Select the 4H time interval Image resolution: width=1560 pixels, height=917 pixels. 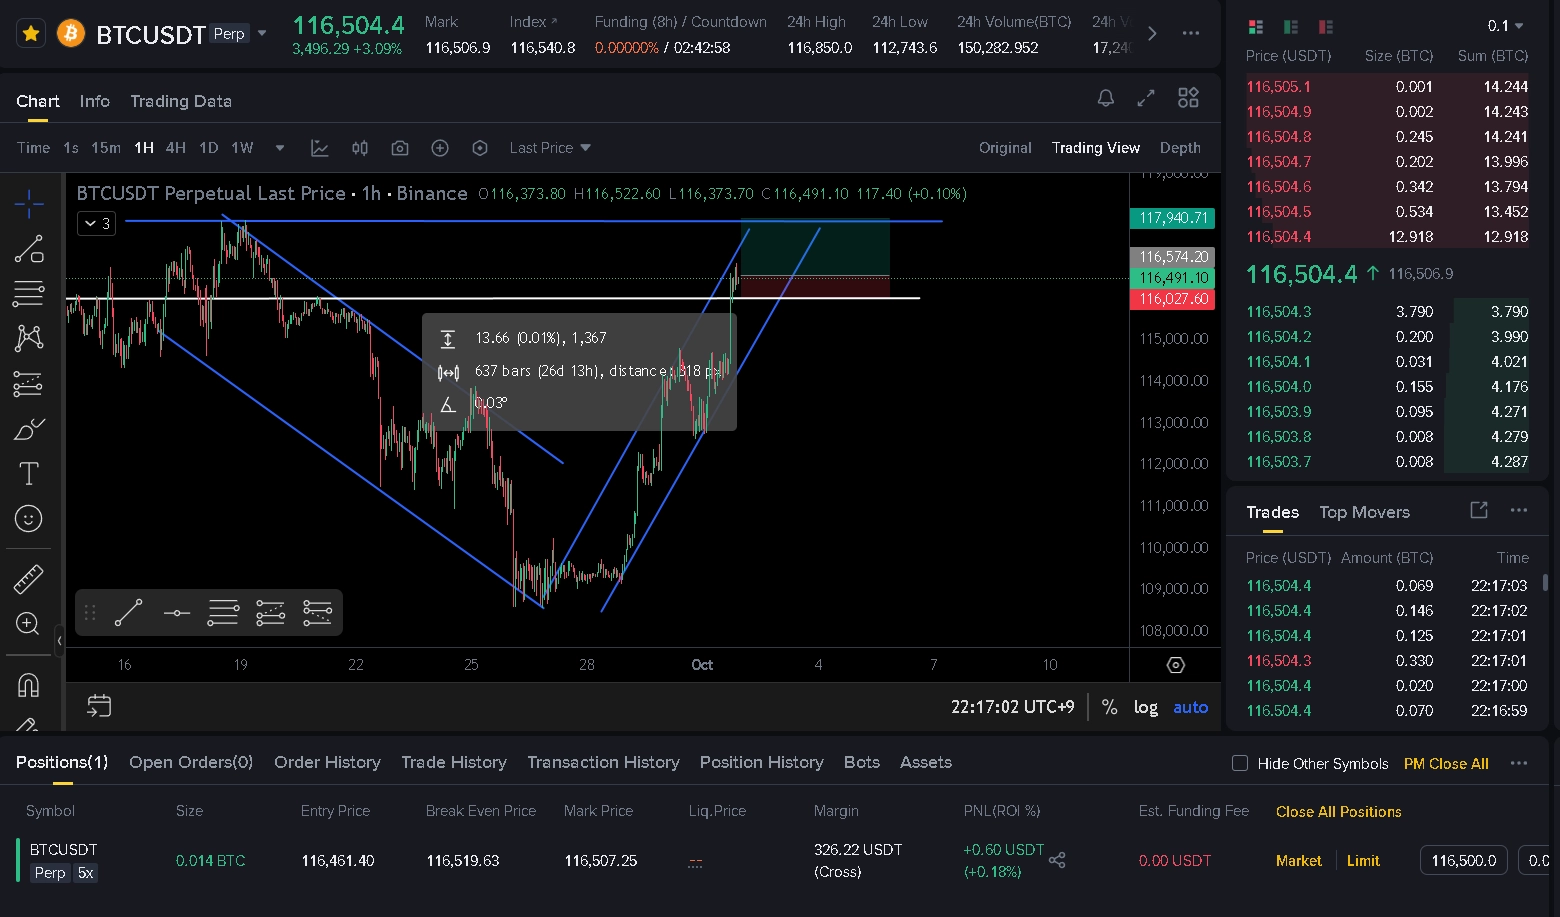click(x=176, y=148)
